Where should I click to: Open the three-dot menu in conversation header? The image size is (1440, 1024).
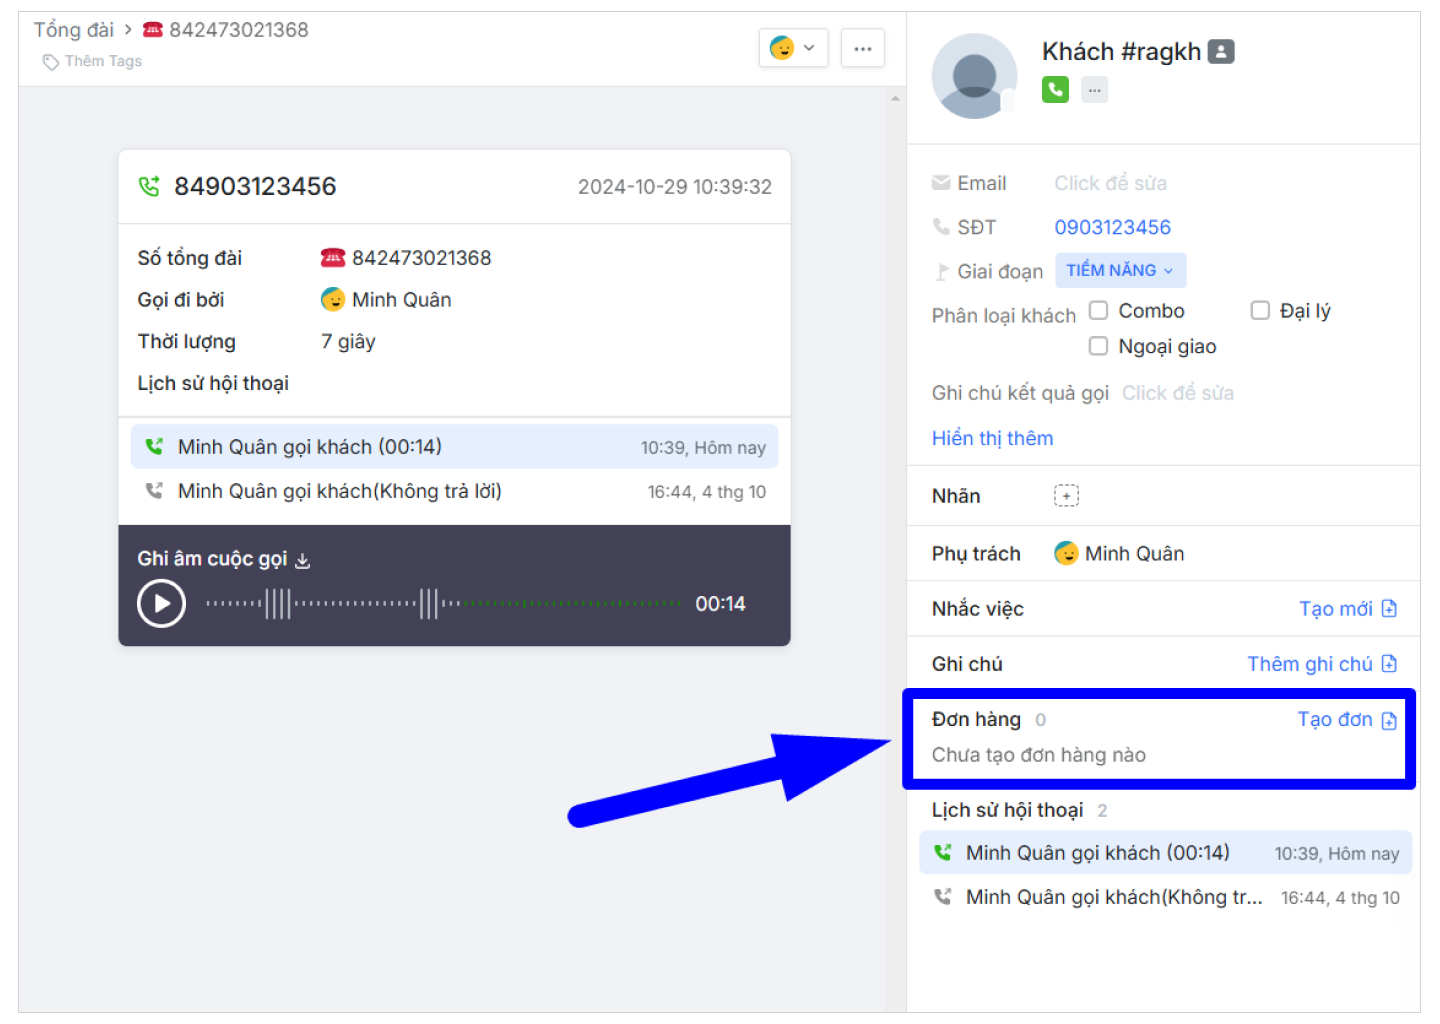click(x=862, y=48)
